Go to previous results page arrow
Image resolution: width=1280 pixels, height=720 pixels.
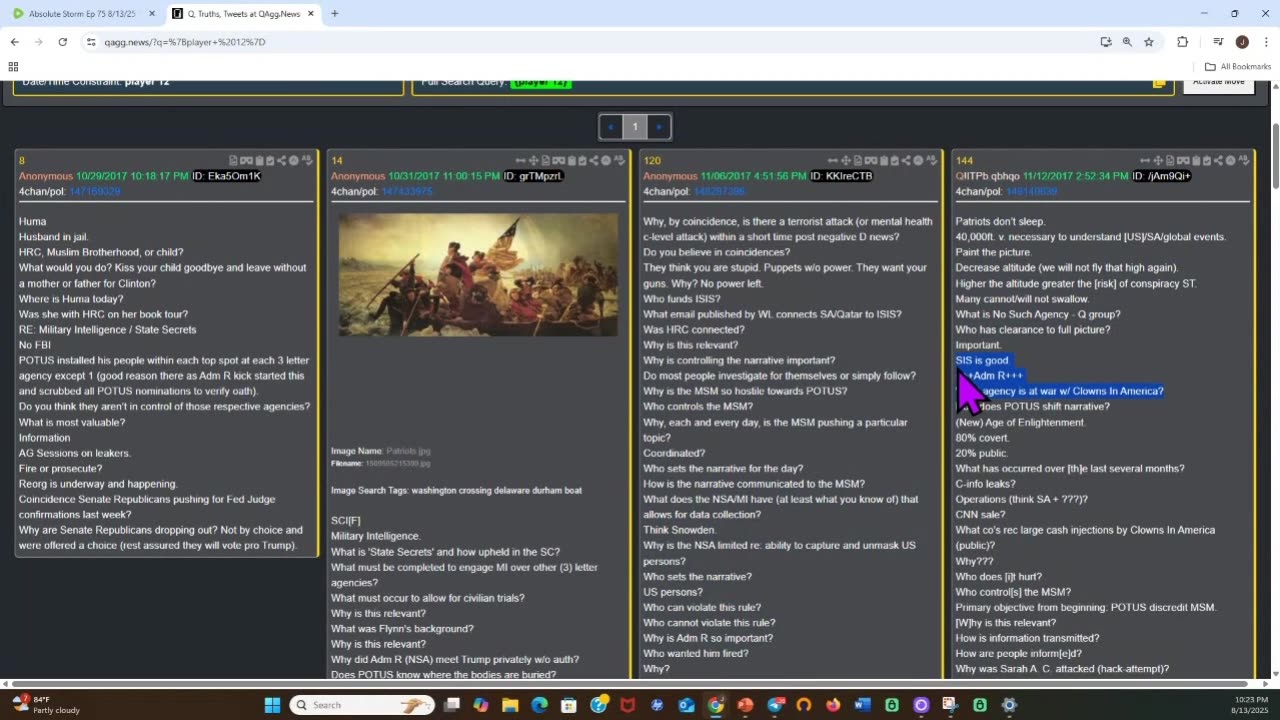[x=611, y=127]
